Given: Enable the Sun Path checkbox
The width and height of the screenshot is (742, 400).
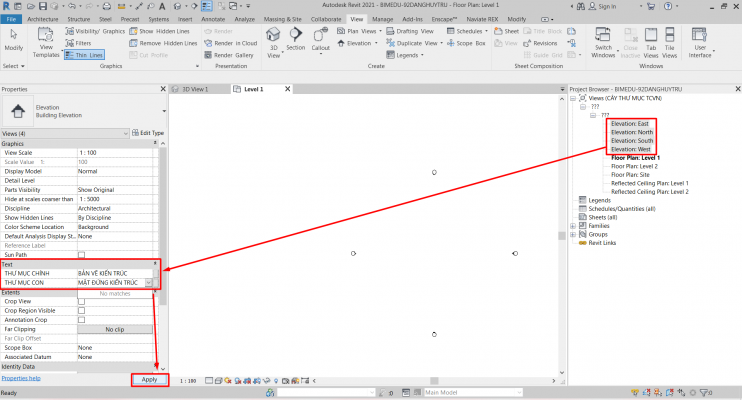Looking at the screenshot, I should click(81, 255).
